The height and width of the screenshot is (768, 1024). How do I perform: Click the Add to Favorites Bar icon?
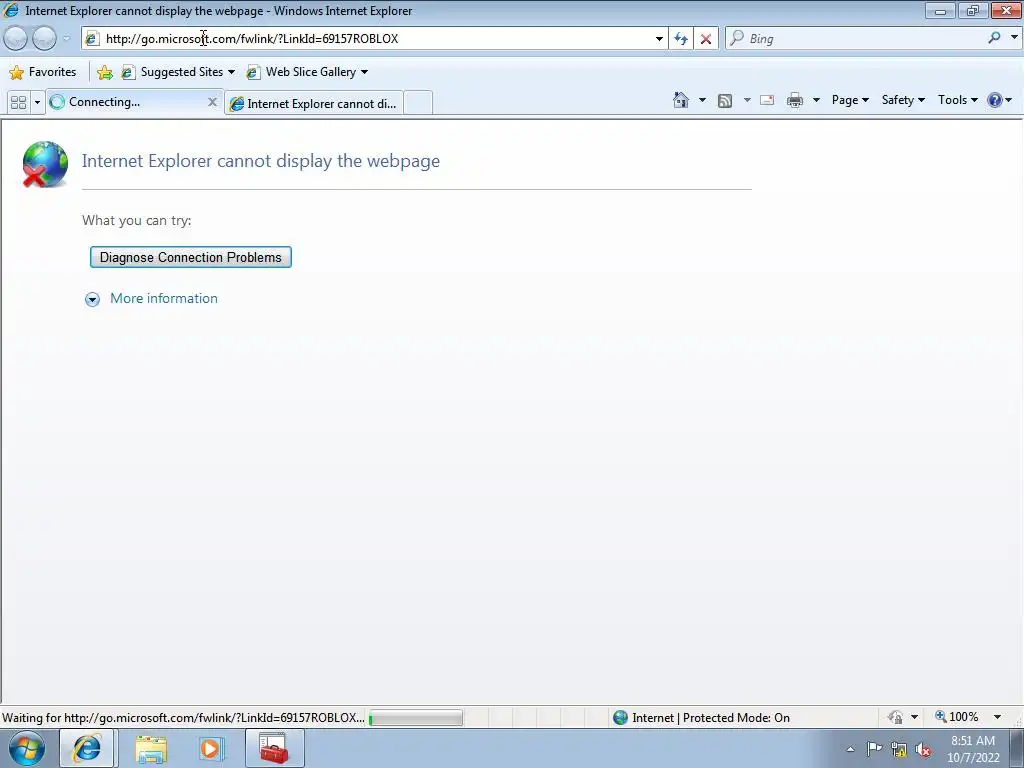(104, 72)
